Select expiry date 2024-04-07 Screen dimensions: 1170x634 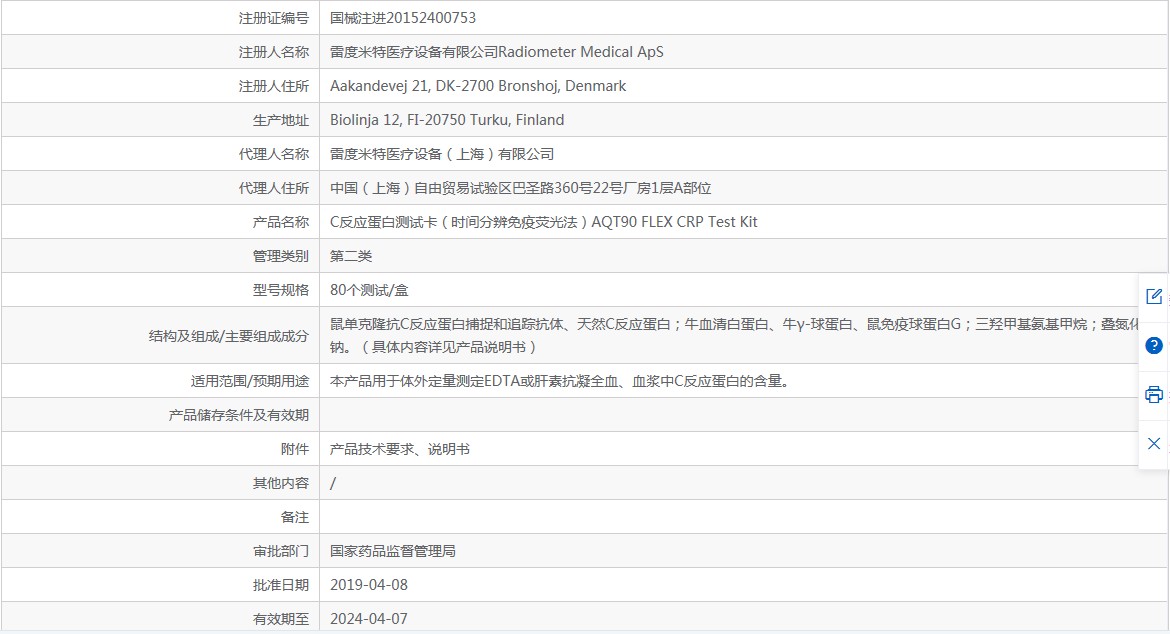[369, 619]
